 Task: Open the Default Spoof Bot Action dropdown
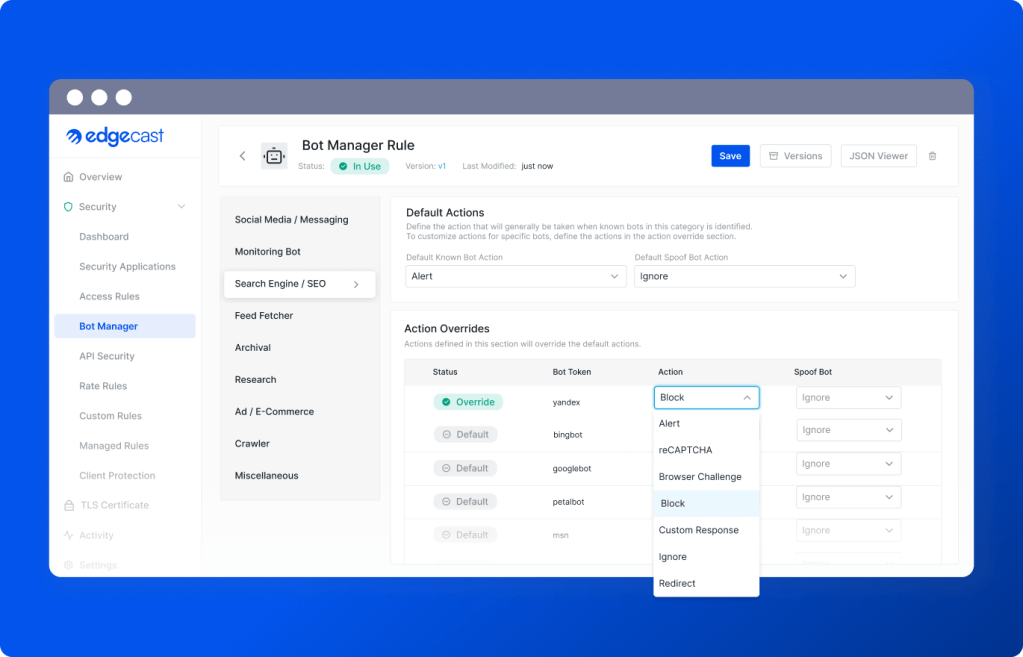[x=744, y=276]
